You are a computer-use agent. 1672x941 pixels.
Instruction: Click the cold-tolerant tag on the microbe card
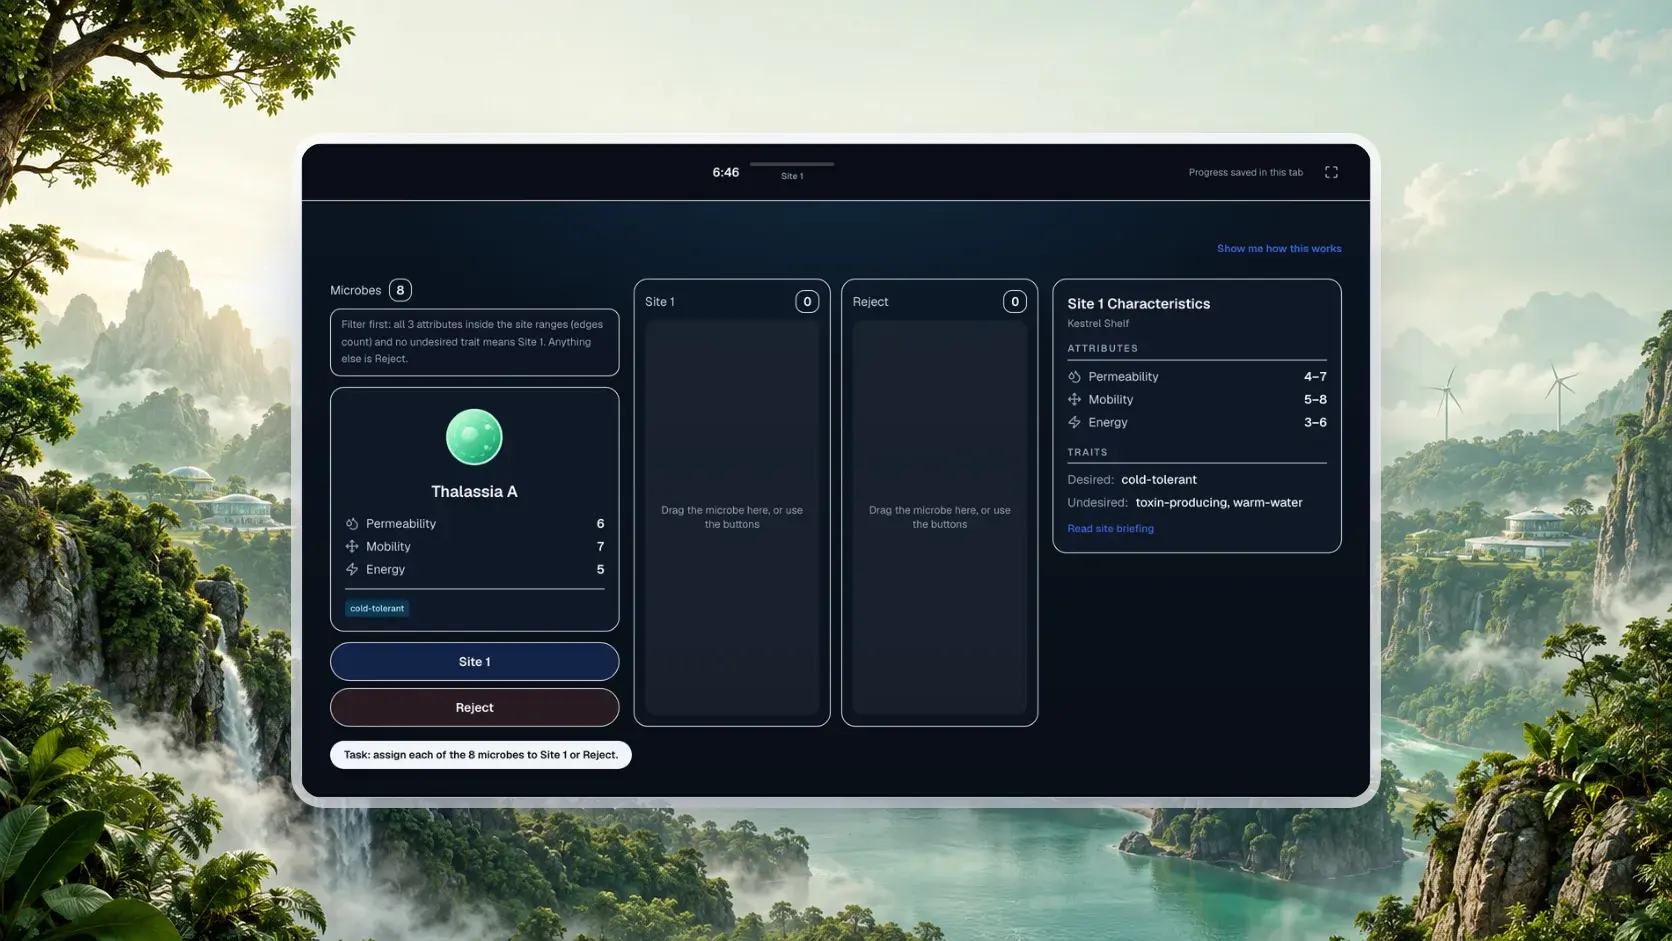click(377, 608)
